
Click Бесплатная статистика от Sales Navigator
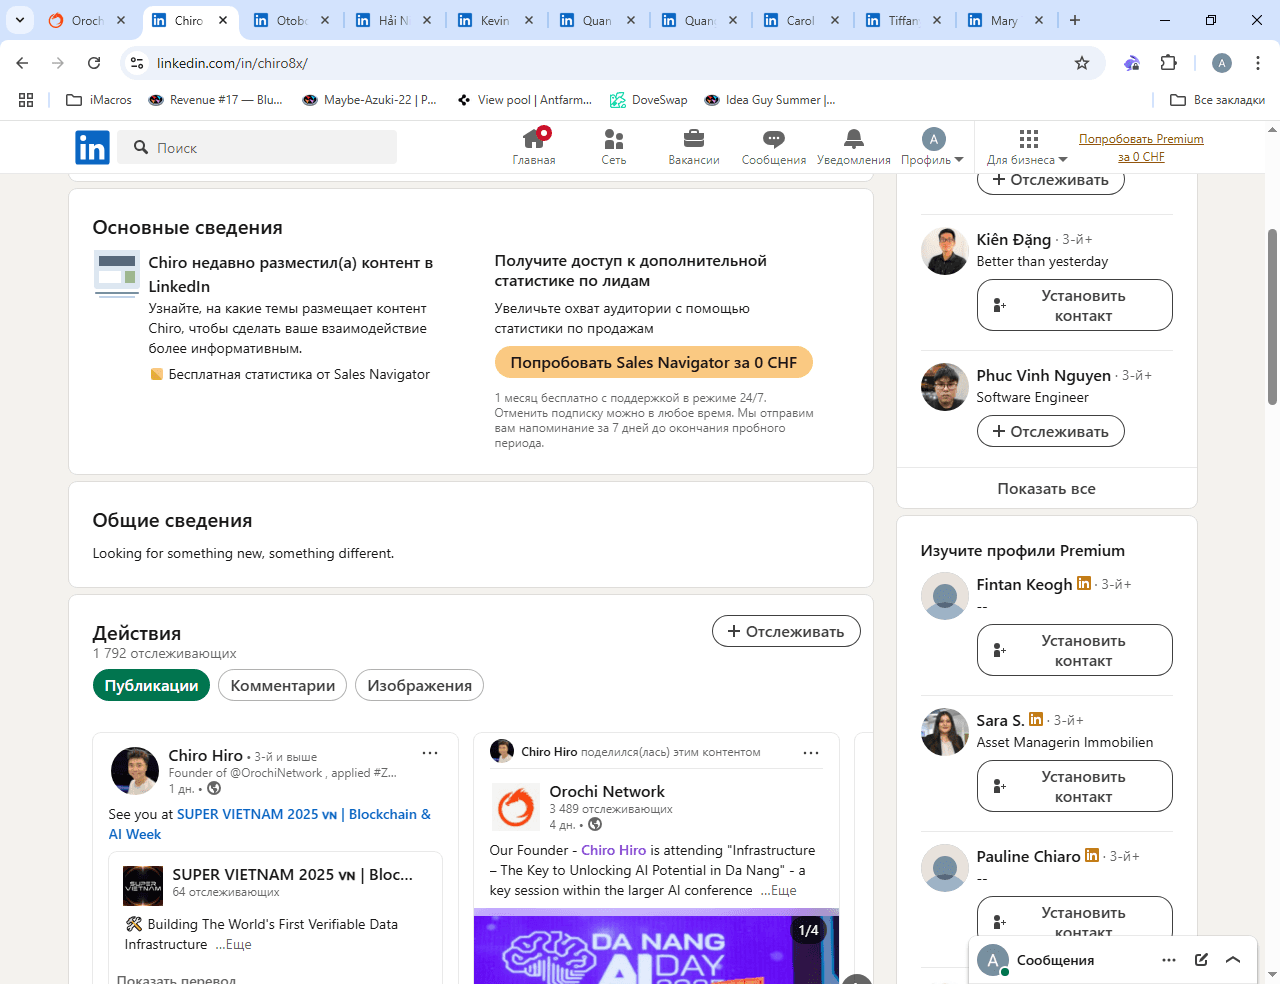pos(299,374)
